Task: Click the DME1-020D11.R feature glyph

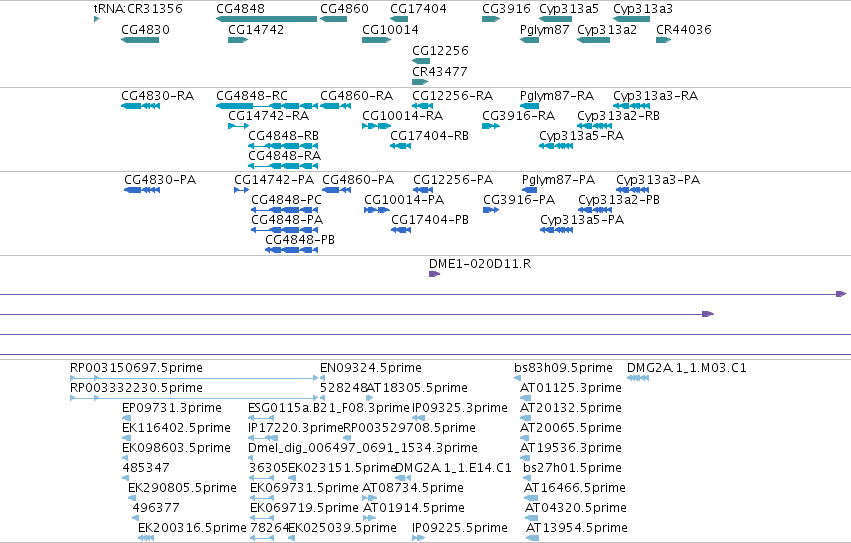Action: click(x=434, y=274)
